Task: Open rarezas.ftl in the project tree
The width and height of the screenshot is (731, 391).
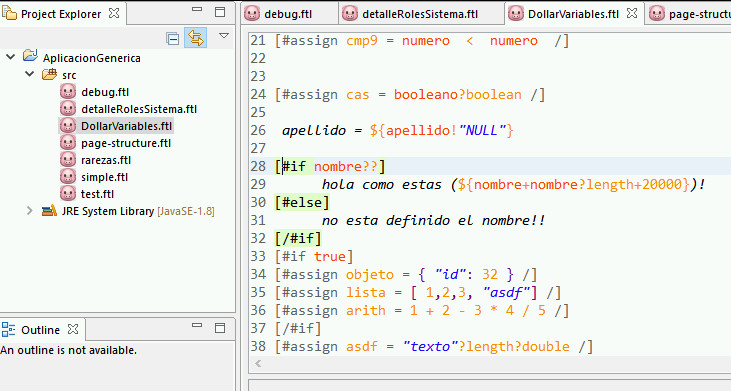Action: (106, 160)
